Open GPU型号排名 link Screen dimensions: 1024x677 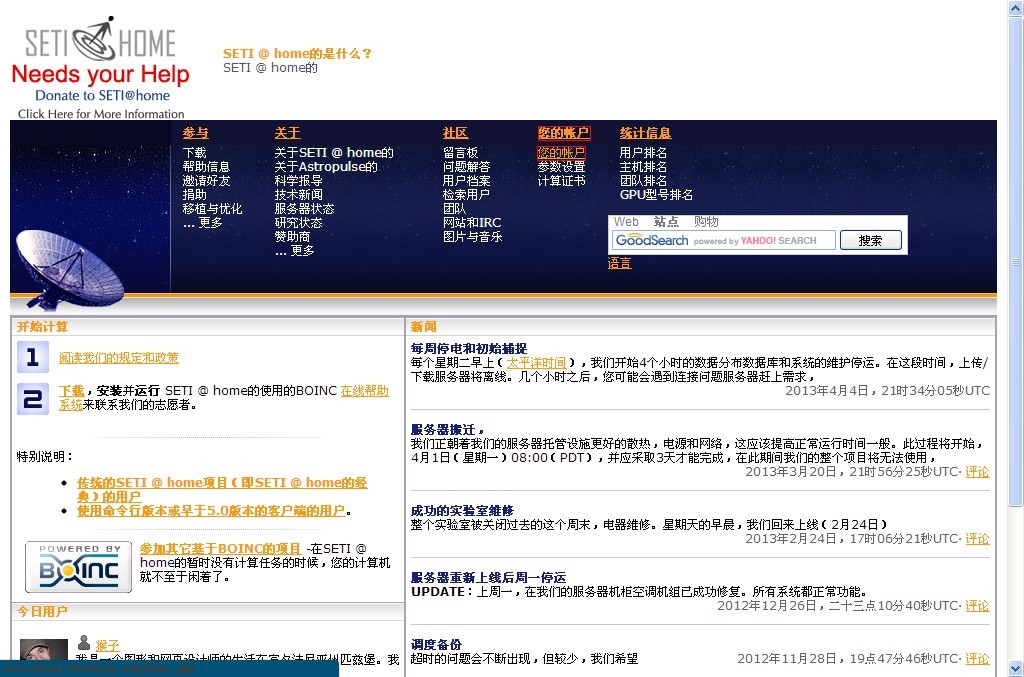click(656, 195)
